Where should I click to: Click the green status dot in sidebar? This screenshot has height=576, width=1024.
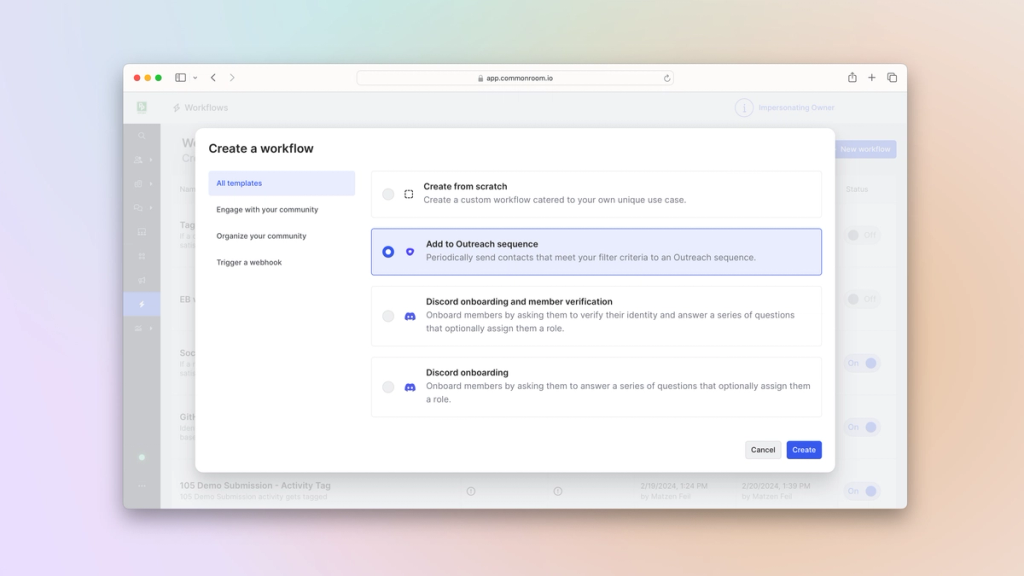point(142,457)
